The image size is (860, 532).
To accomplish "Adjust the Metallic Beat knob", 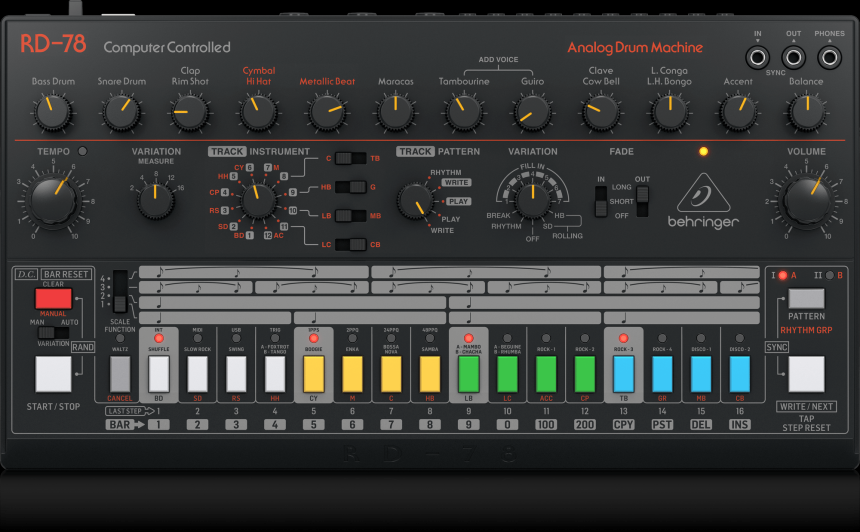I will (327, 112).
